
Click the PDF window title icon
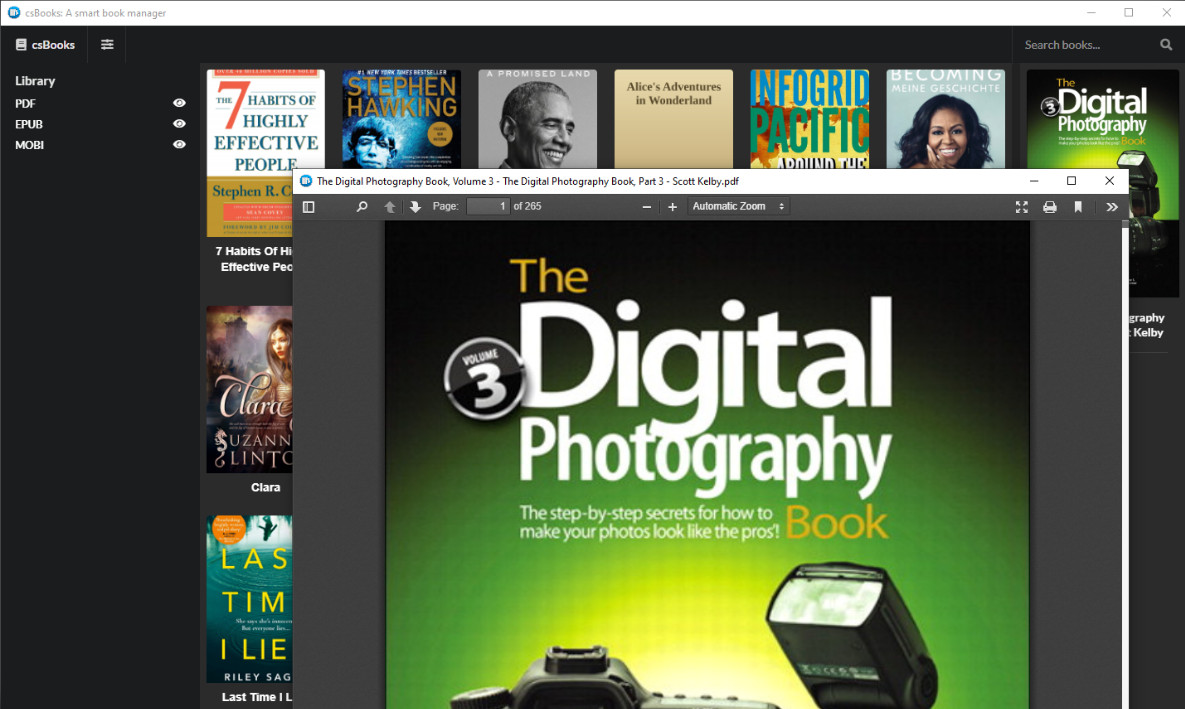click(306, 181)
